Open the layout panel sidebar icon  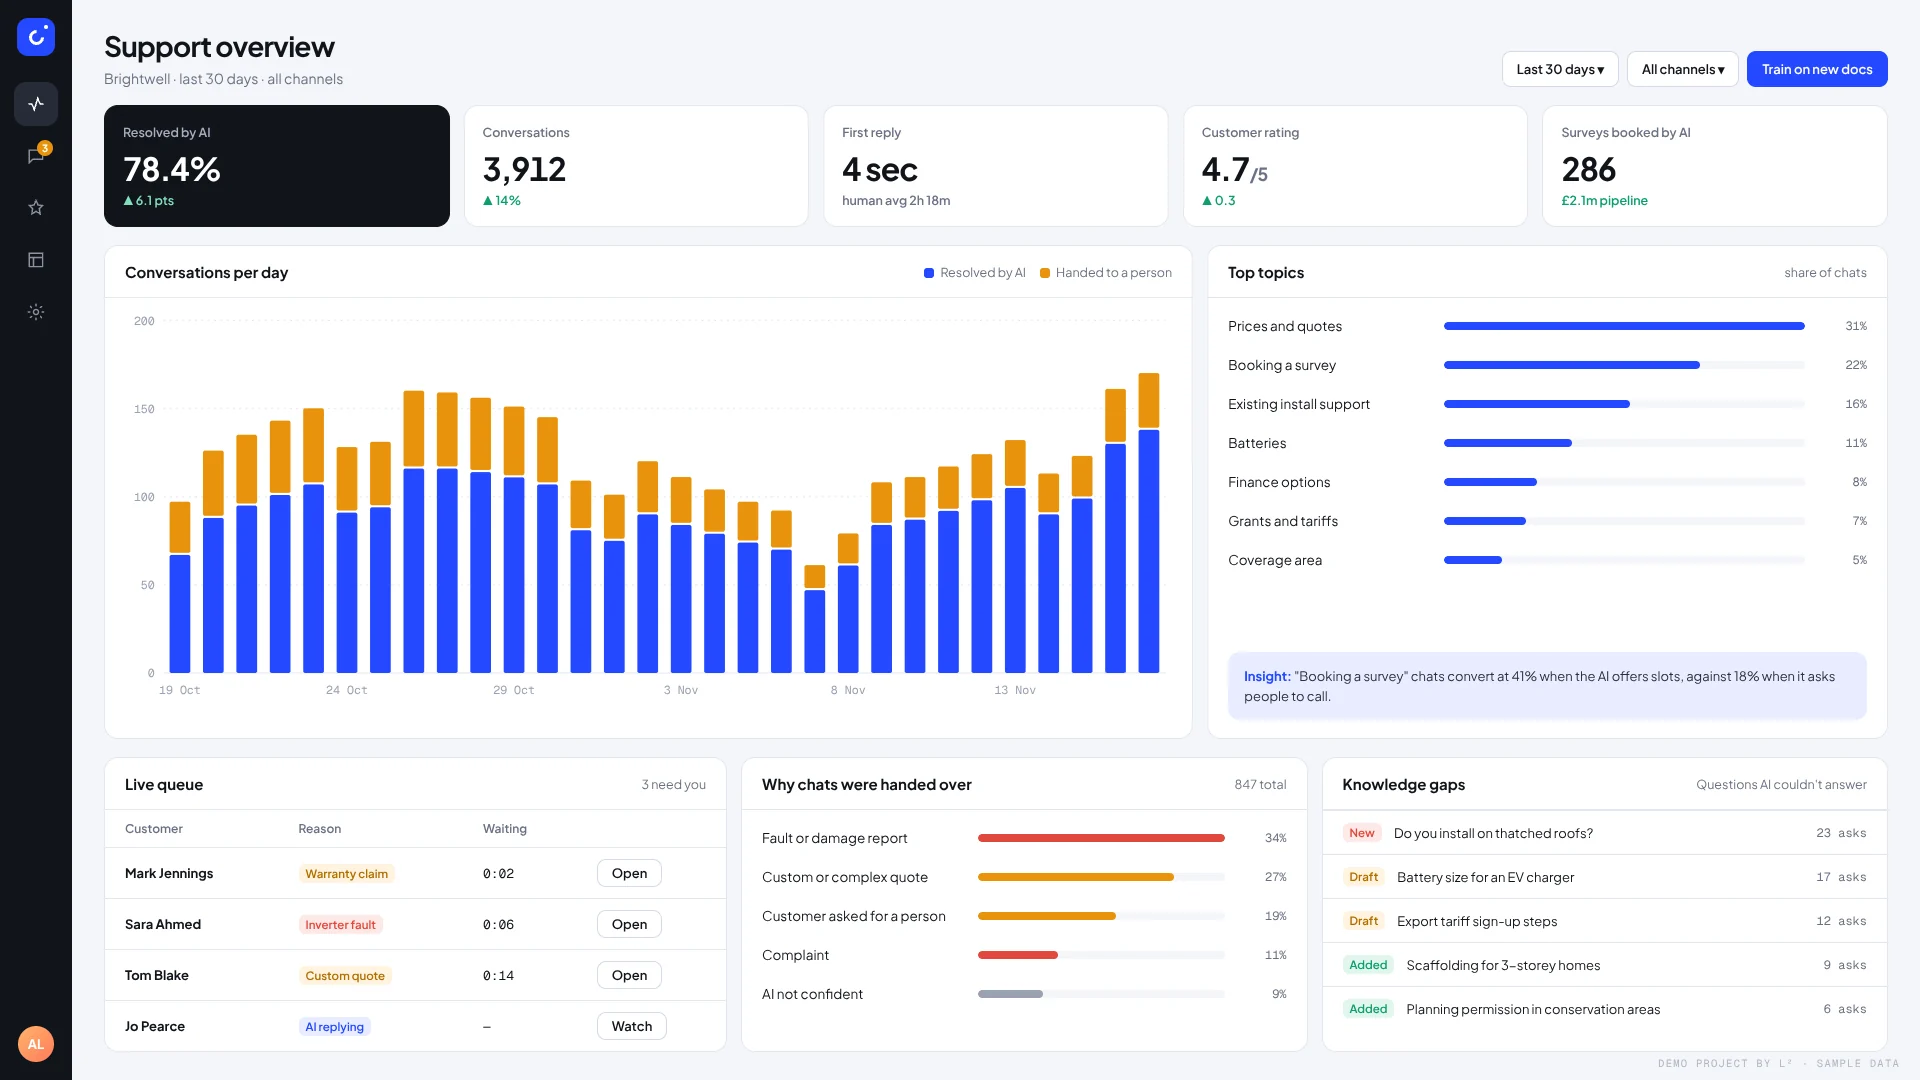tap(36, 260)
